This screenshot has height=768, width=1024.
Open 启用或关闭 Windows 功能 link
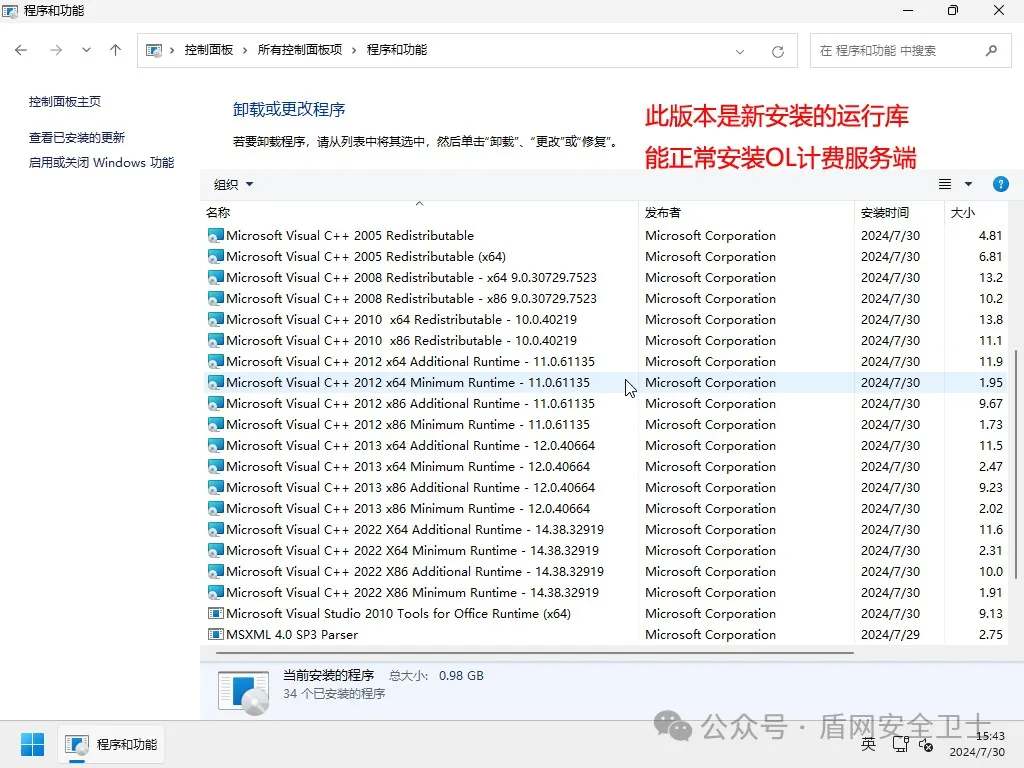point(101,162)
